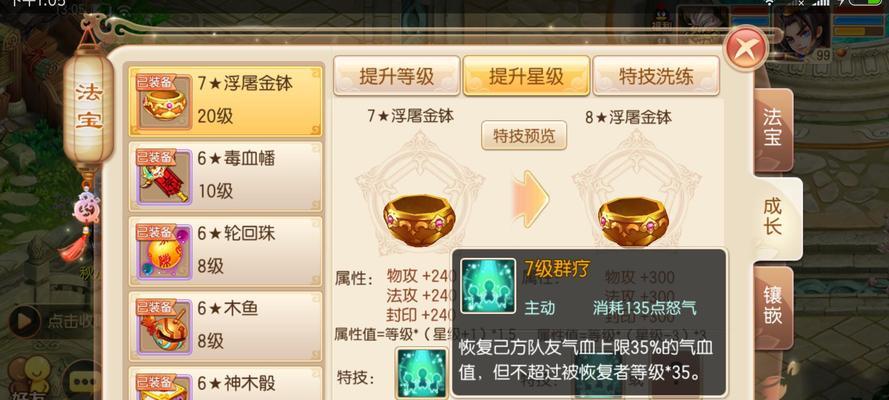Click the 特技预览 button
889x400 pixels.
(524, 135)
